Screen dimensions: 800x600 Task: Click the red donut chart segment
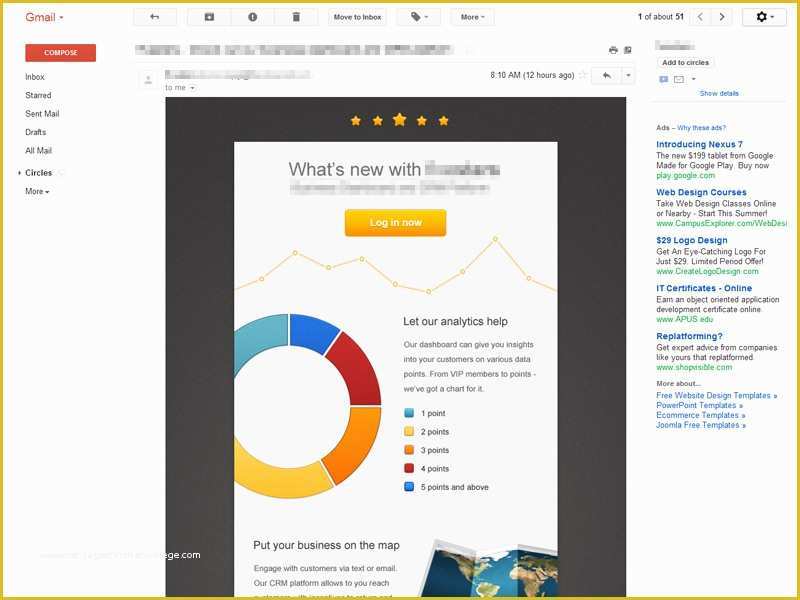[357, 370]
